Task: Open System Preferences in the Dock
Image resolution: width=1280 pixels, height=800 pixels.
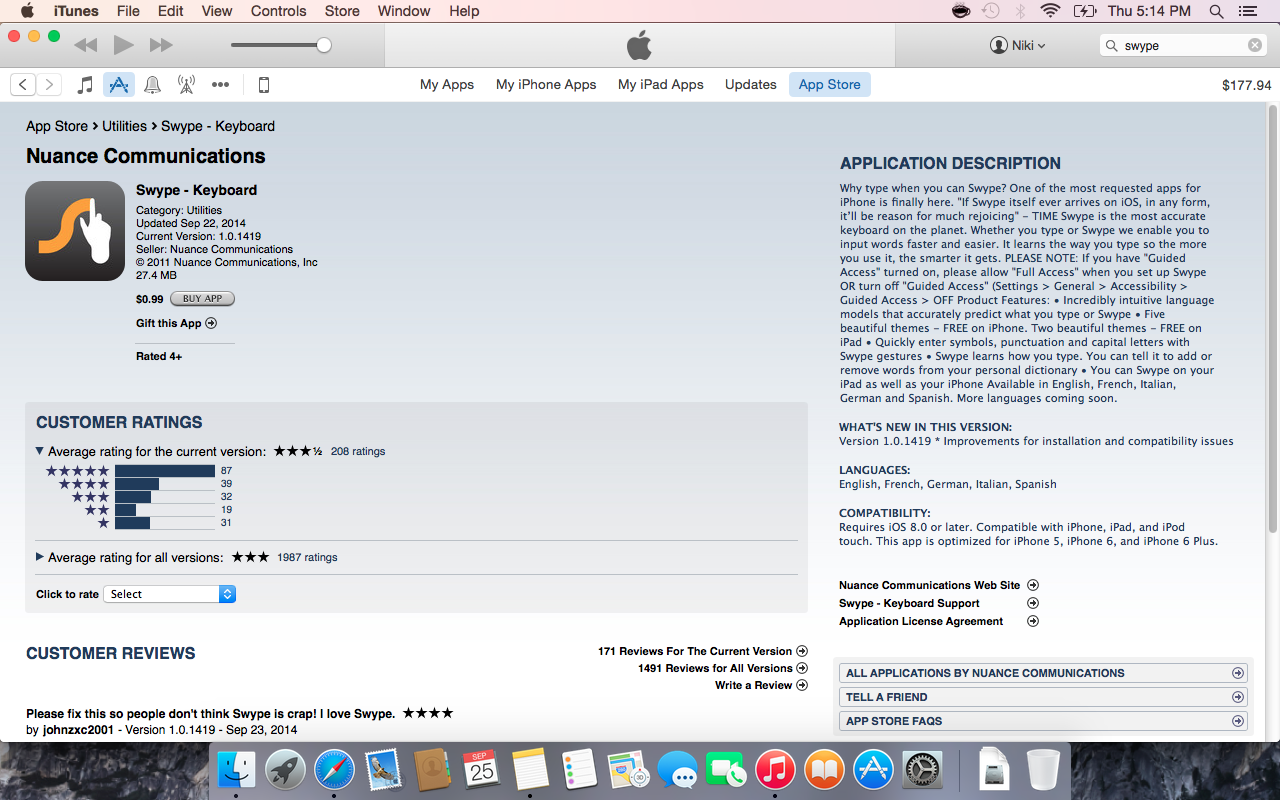Action: click(x=922, y=769)
